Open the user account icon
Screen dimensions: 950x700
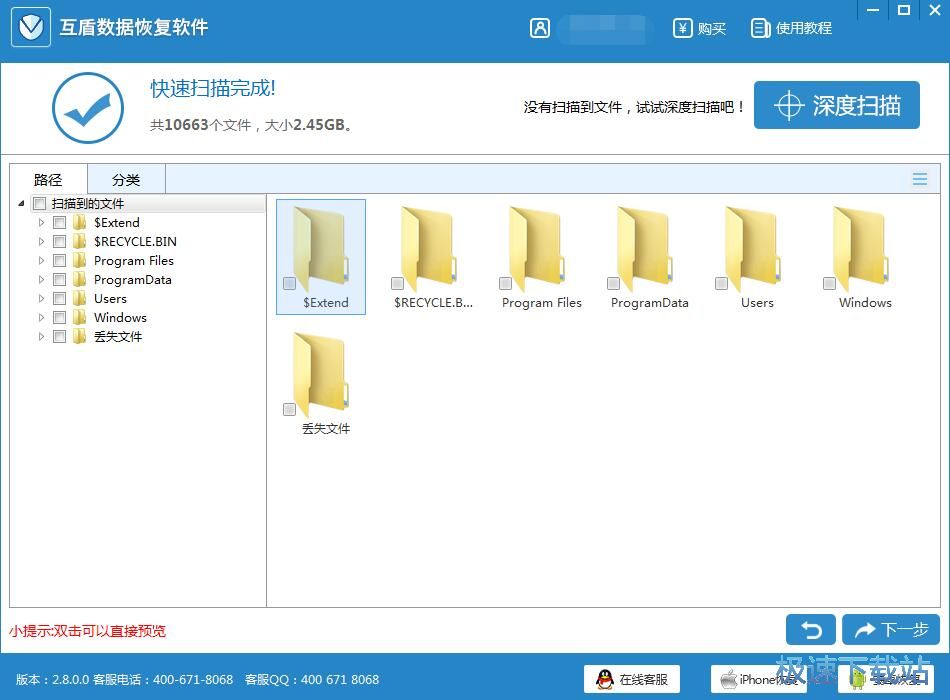(540, 28)
